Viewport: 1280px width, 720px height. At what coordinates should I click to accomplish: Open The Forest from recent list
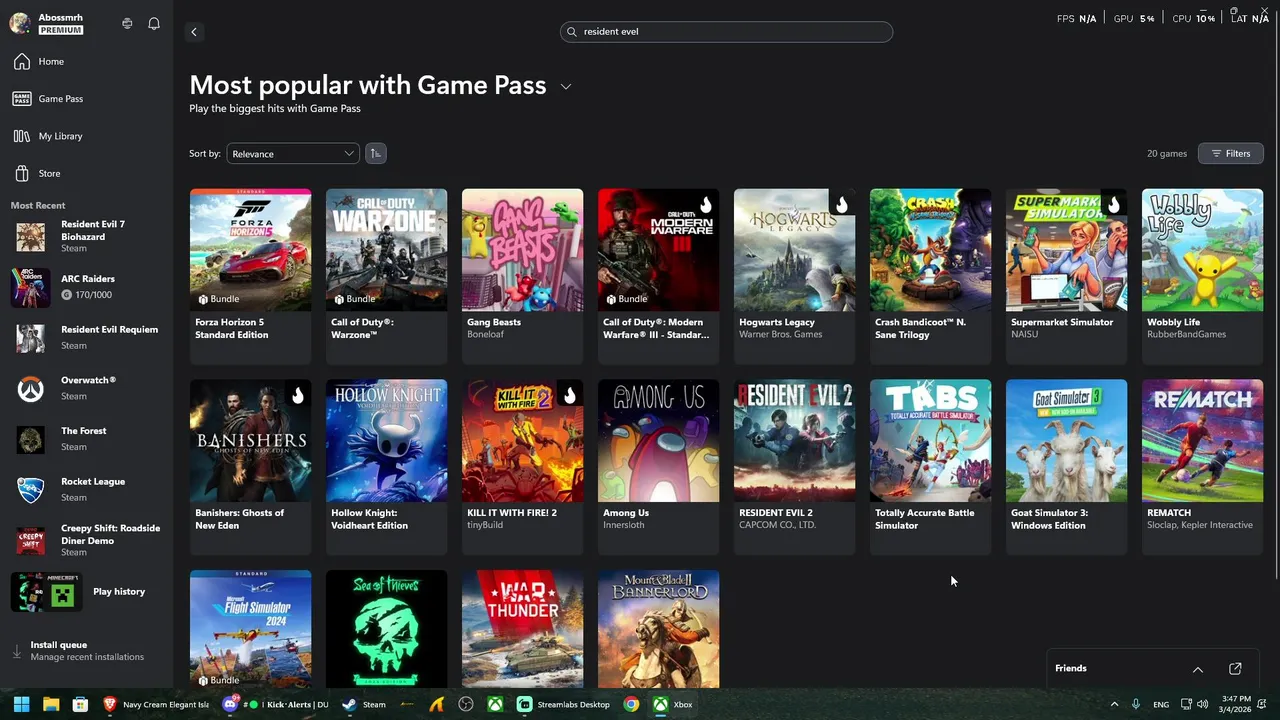tap(86, 439)
